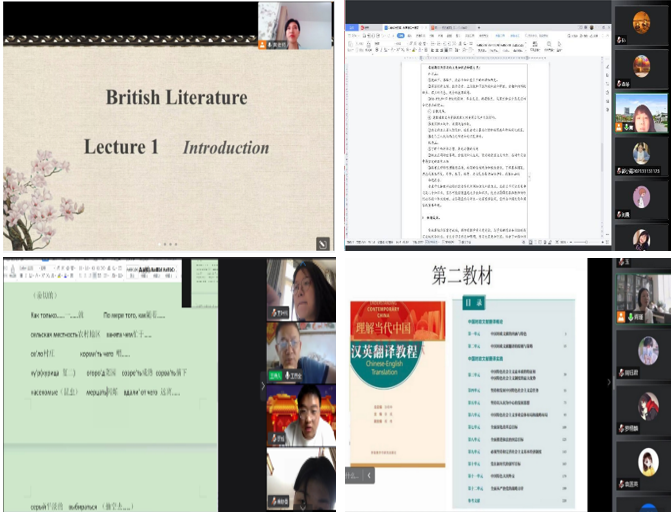Click the pen annotation icon on the British Literature slide

[x=322, y=242]
